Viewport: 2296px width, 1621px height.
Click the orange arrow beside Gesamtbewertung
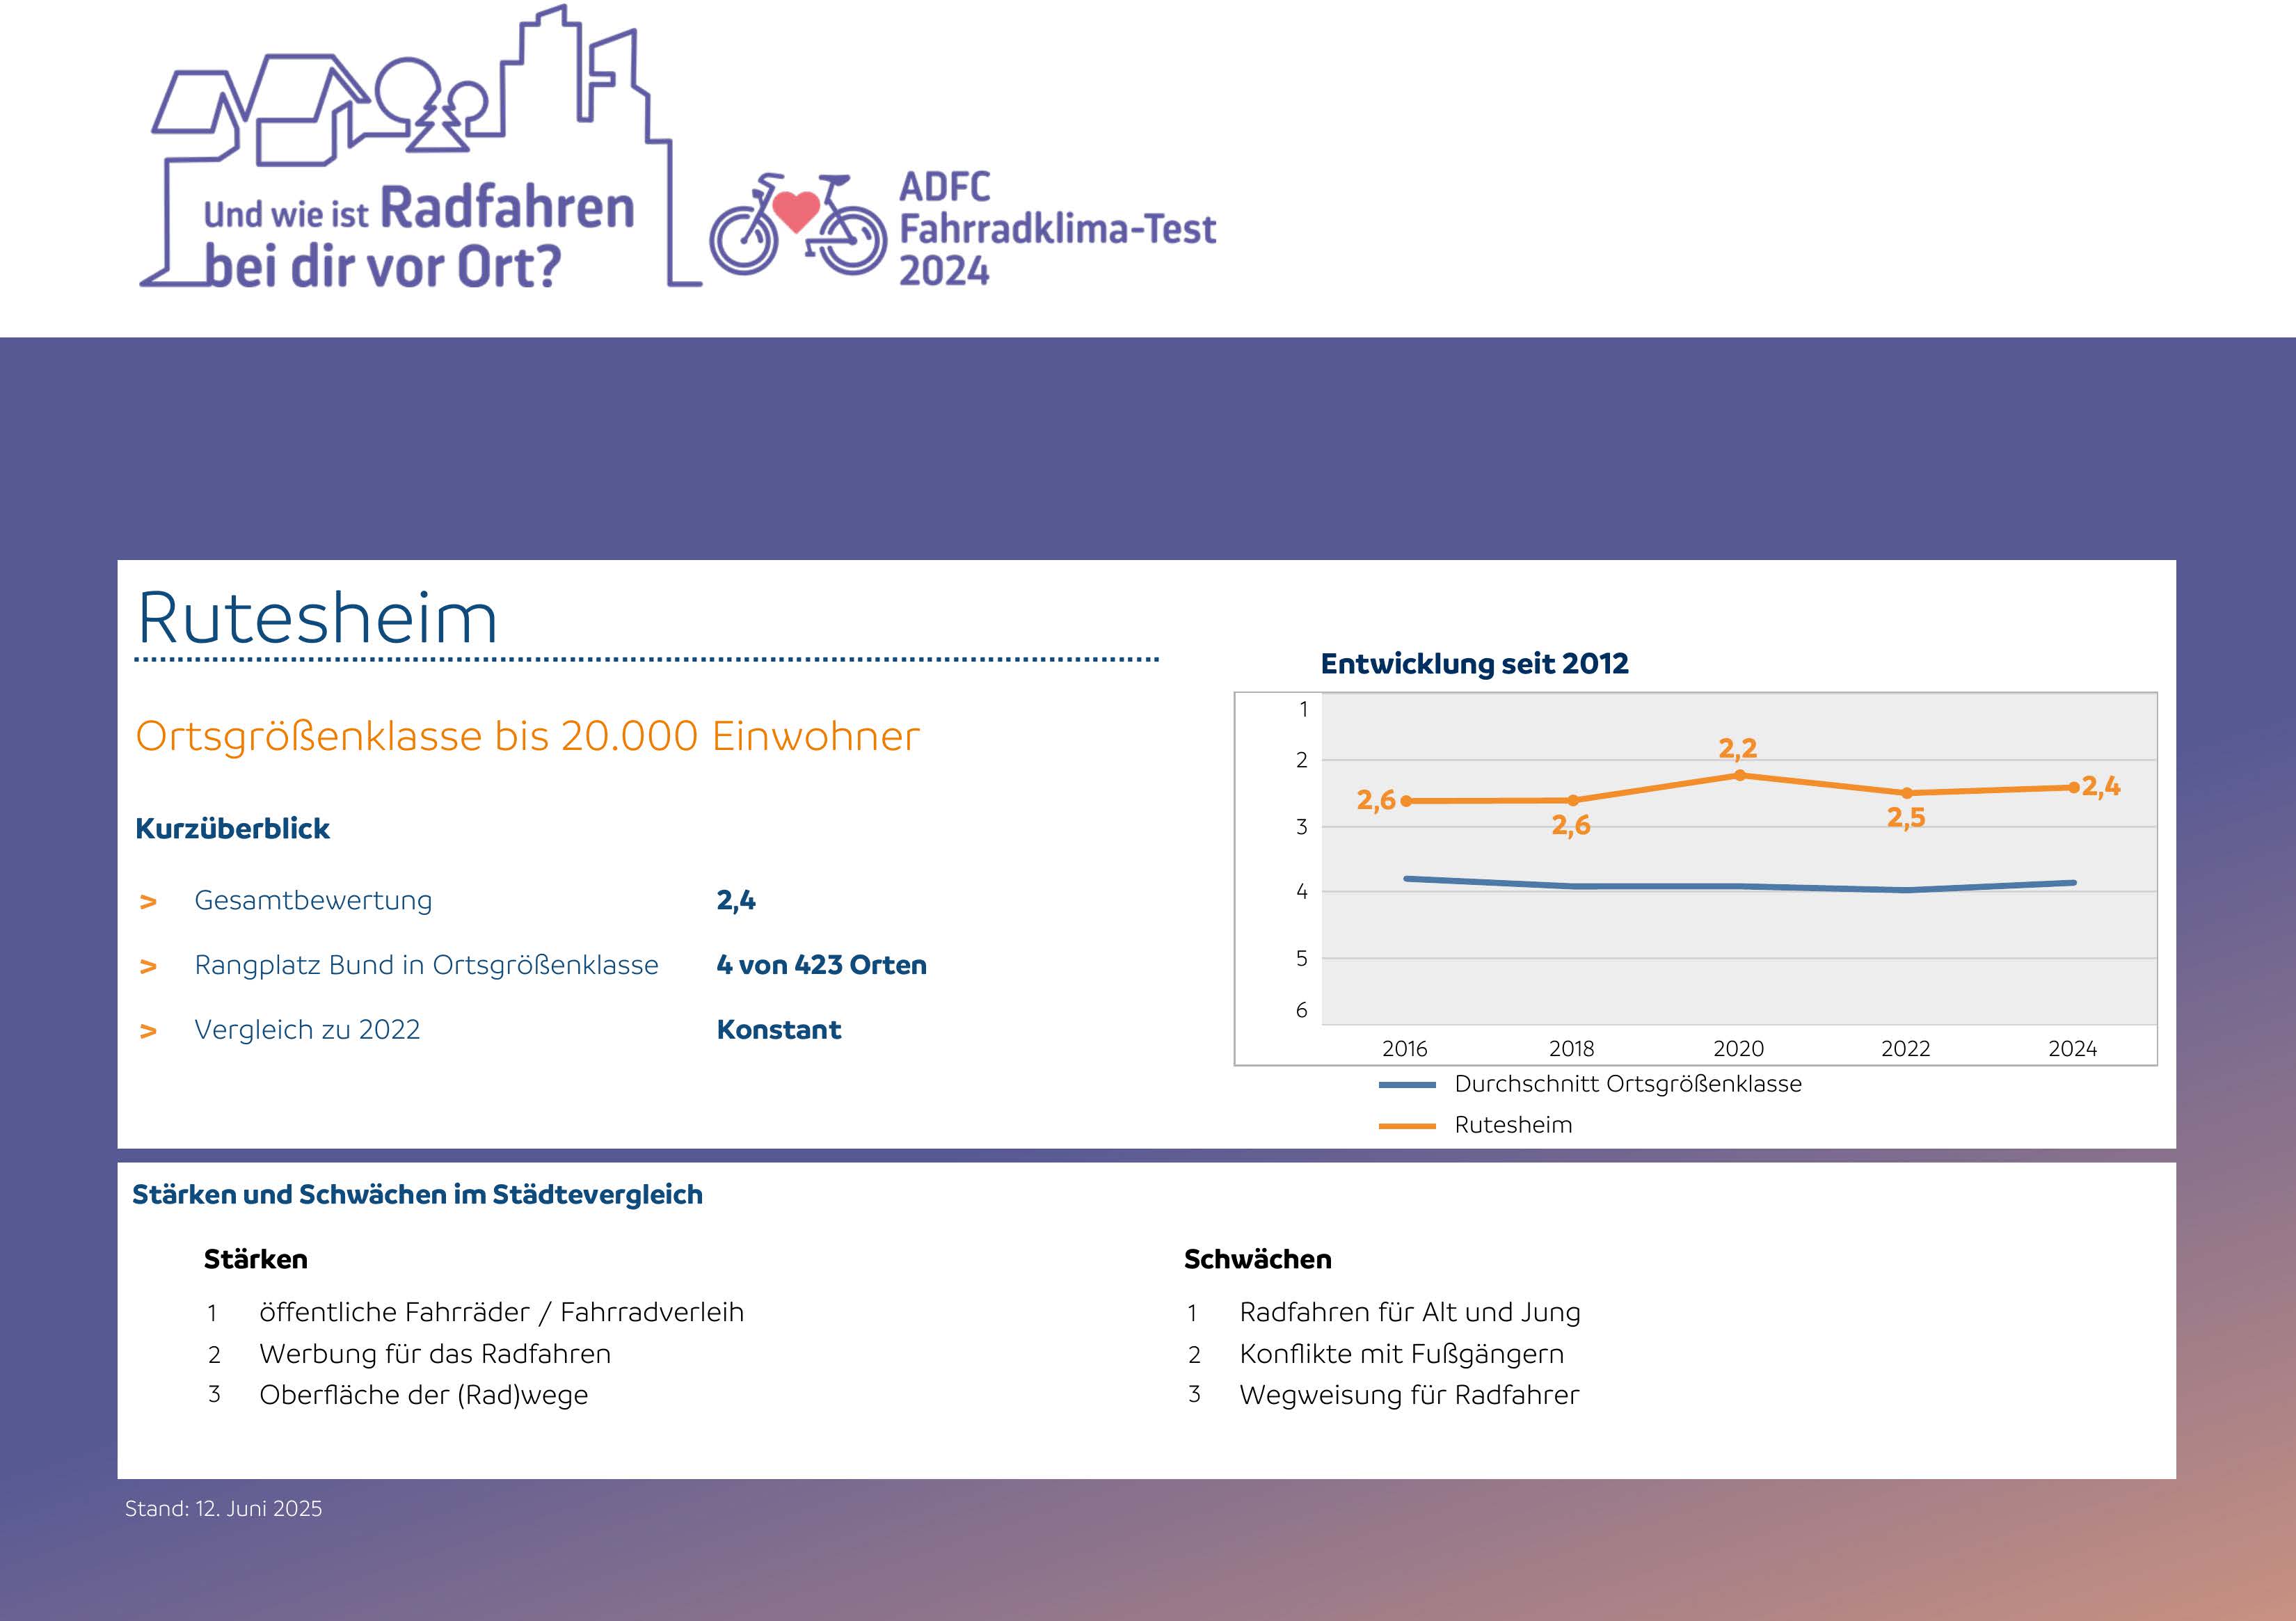148,902
